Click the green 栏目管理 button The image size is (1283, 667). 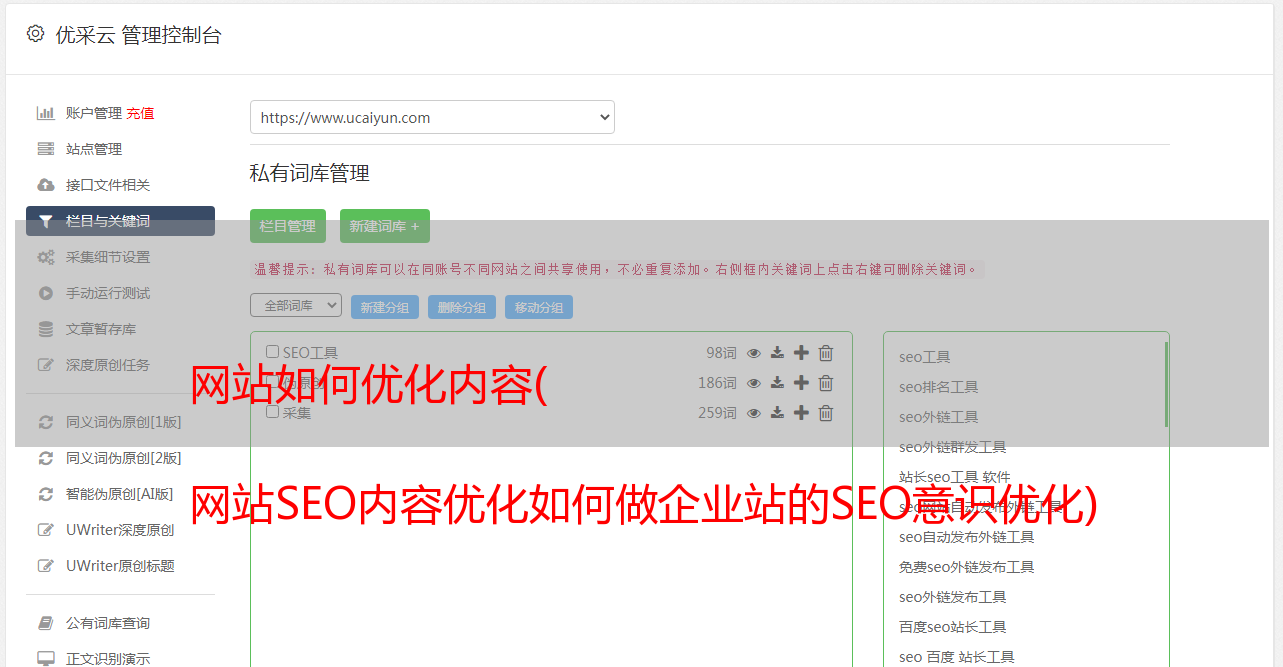click(x=288, y=226)
